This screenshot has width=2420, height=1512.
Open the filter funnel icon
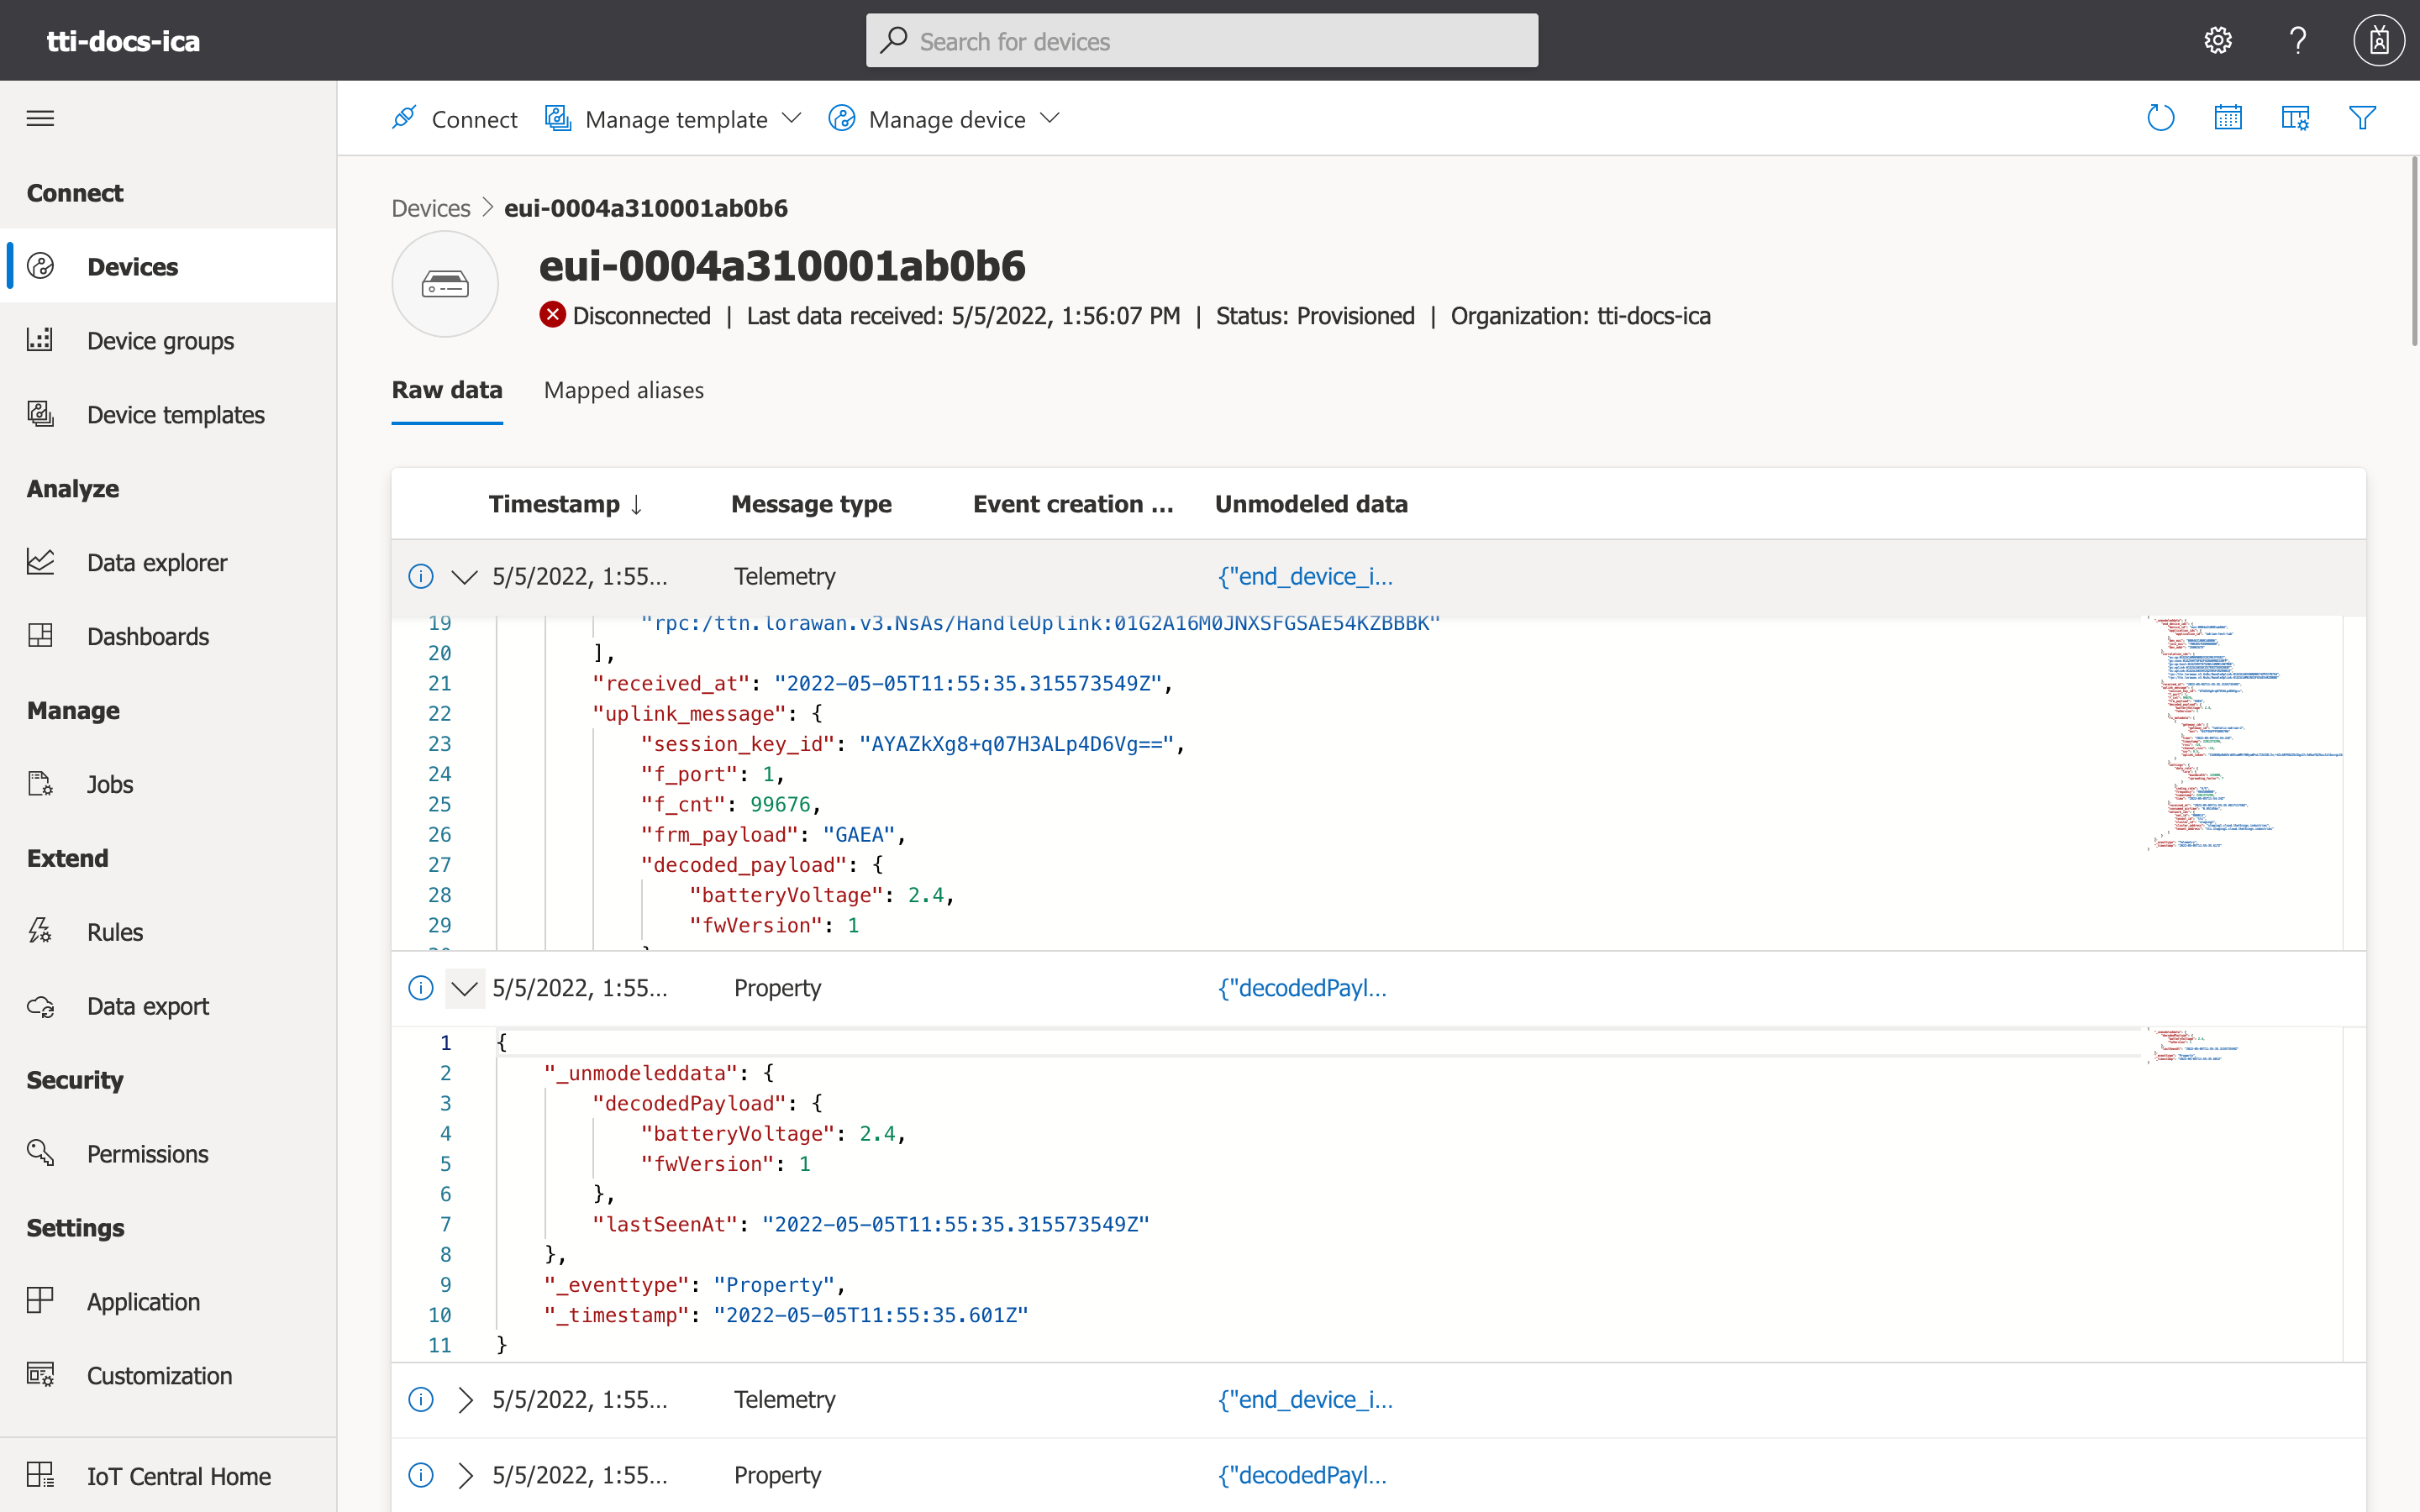click(x=2362, y=118)
